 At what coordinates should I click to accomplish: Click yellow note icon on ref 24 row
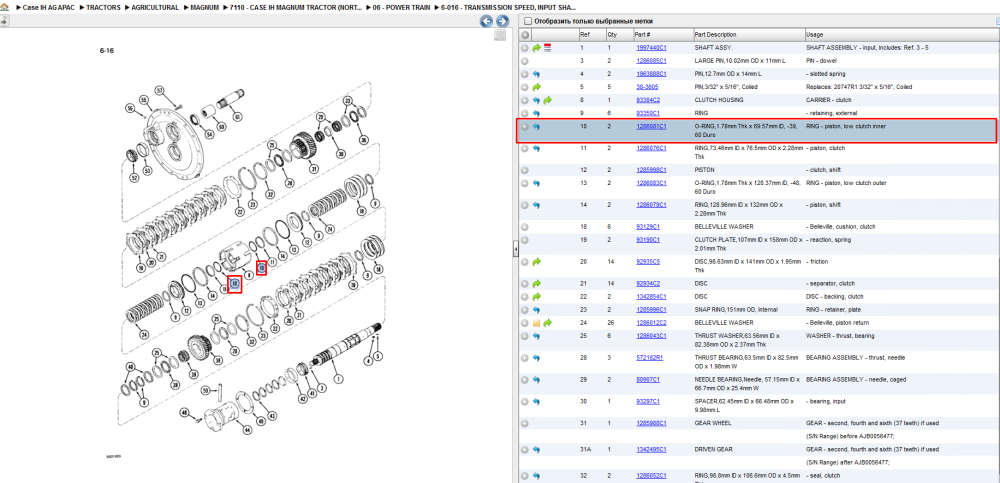coord(536,323)
